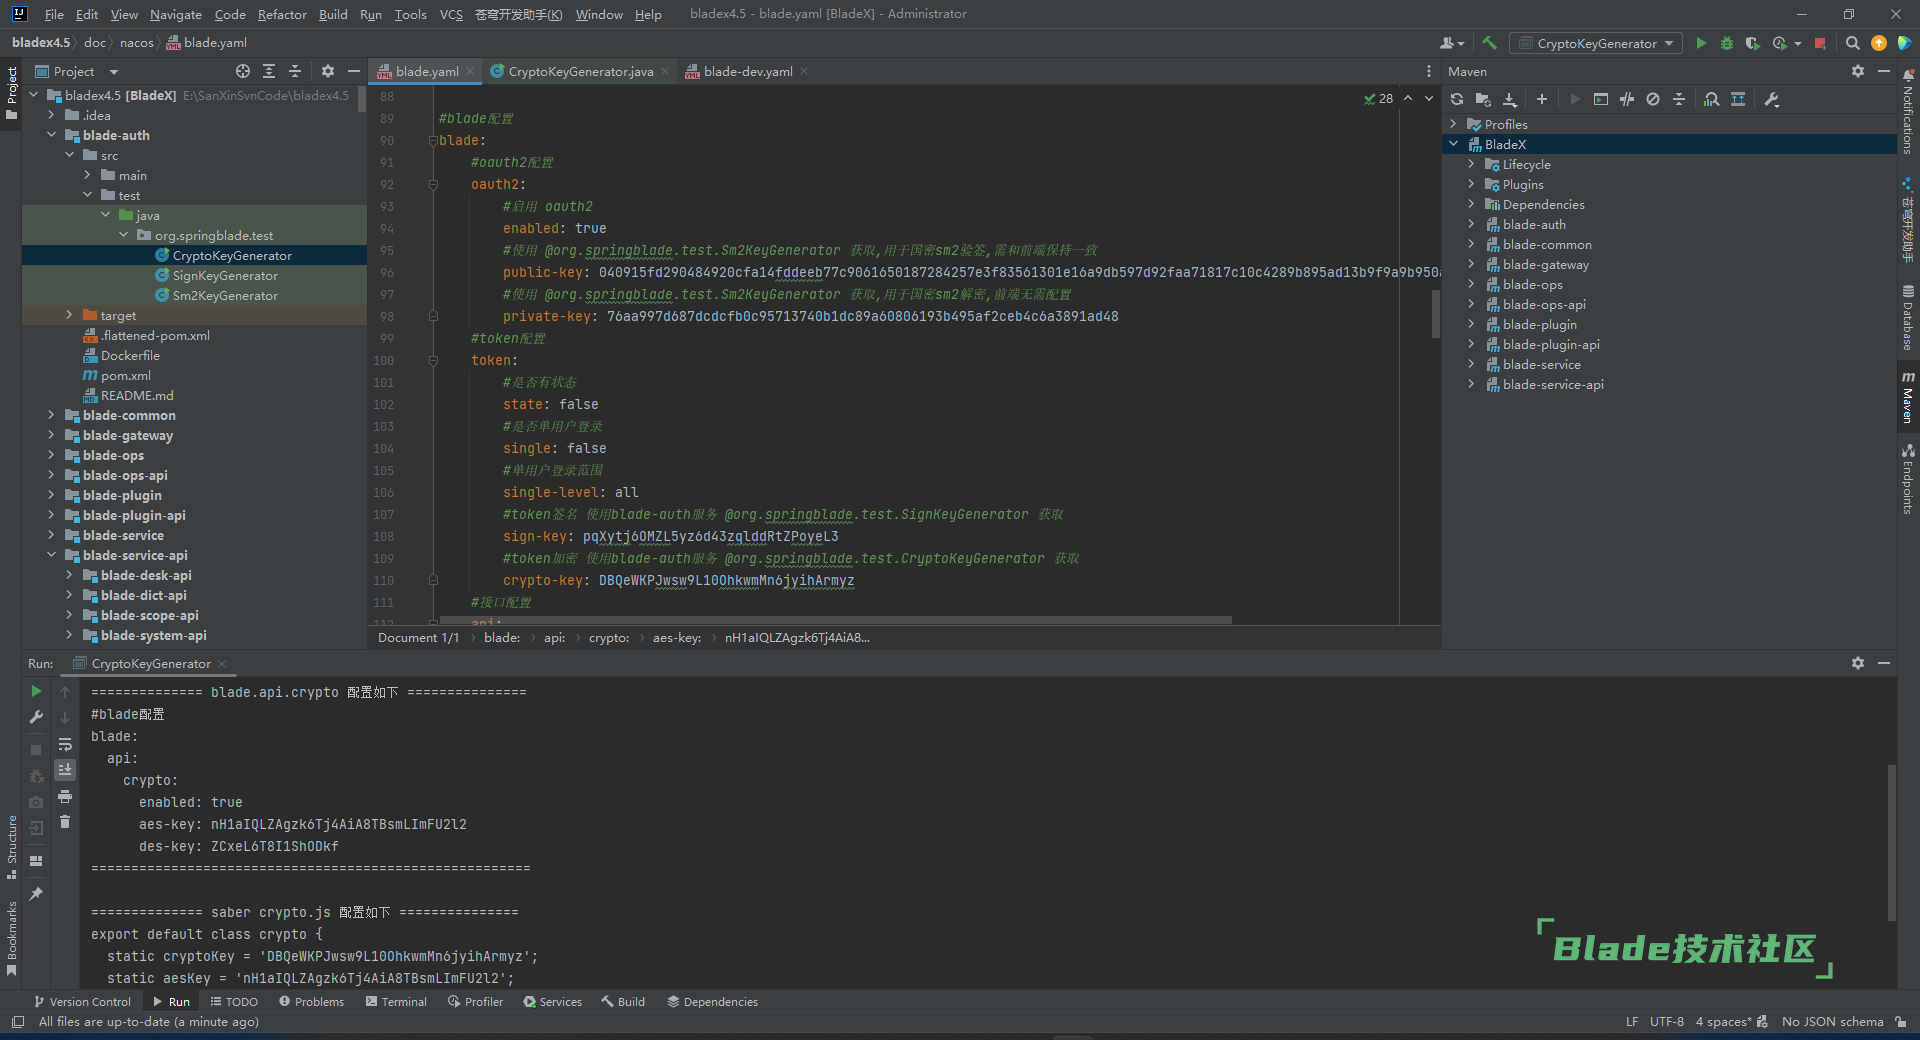Viewport: 1920px width, 1040px height.
Task: Open the Navigate menu
Action: (x=176, y=14)
